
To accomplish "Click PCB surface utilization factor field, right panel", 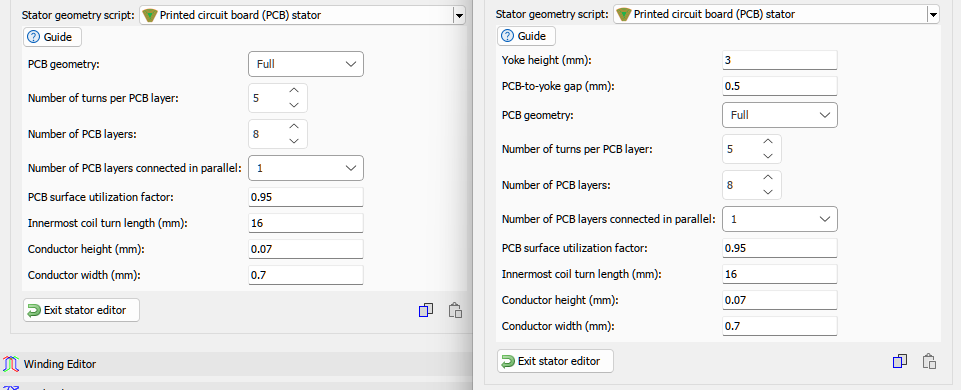I will (780, 248).
